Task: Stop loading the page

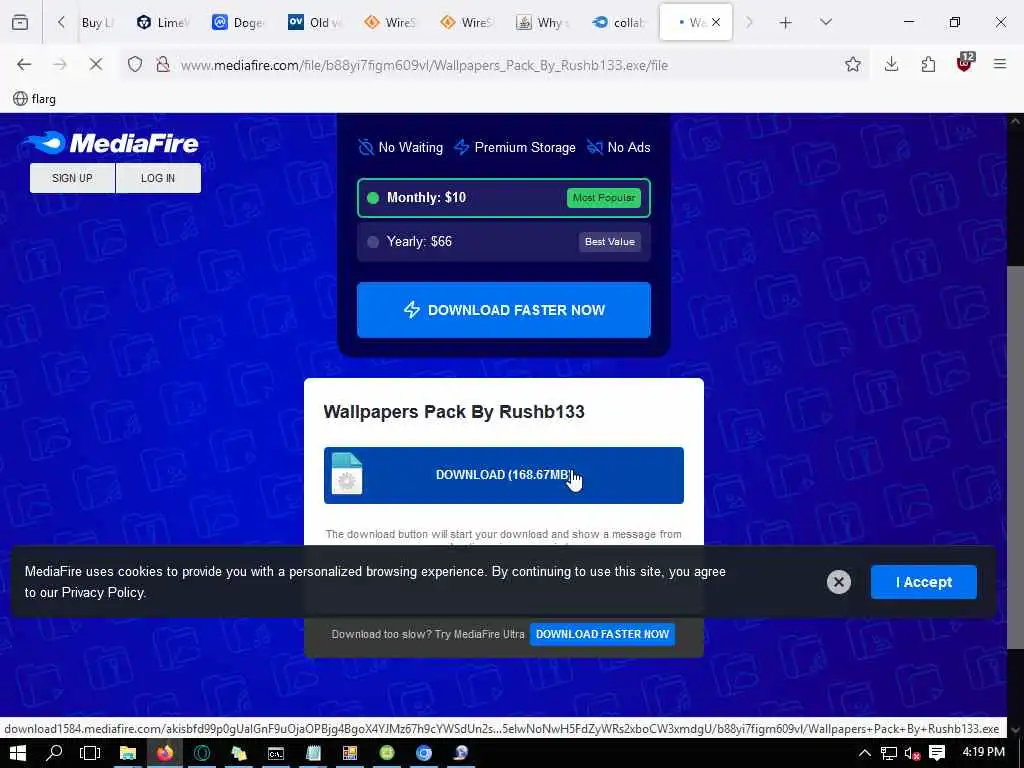Action: click(95, 64)
